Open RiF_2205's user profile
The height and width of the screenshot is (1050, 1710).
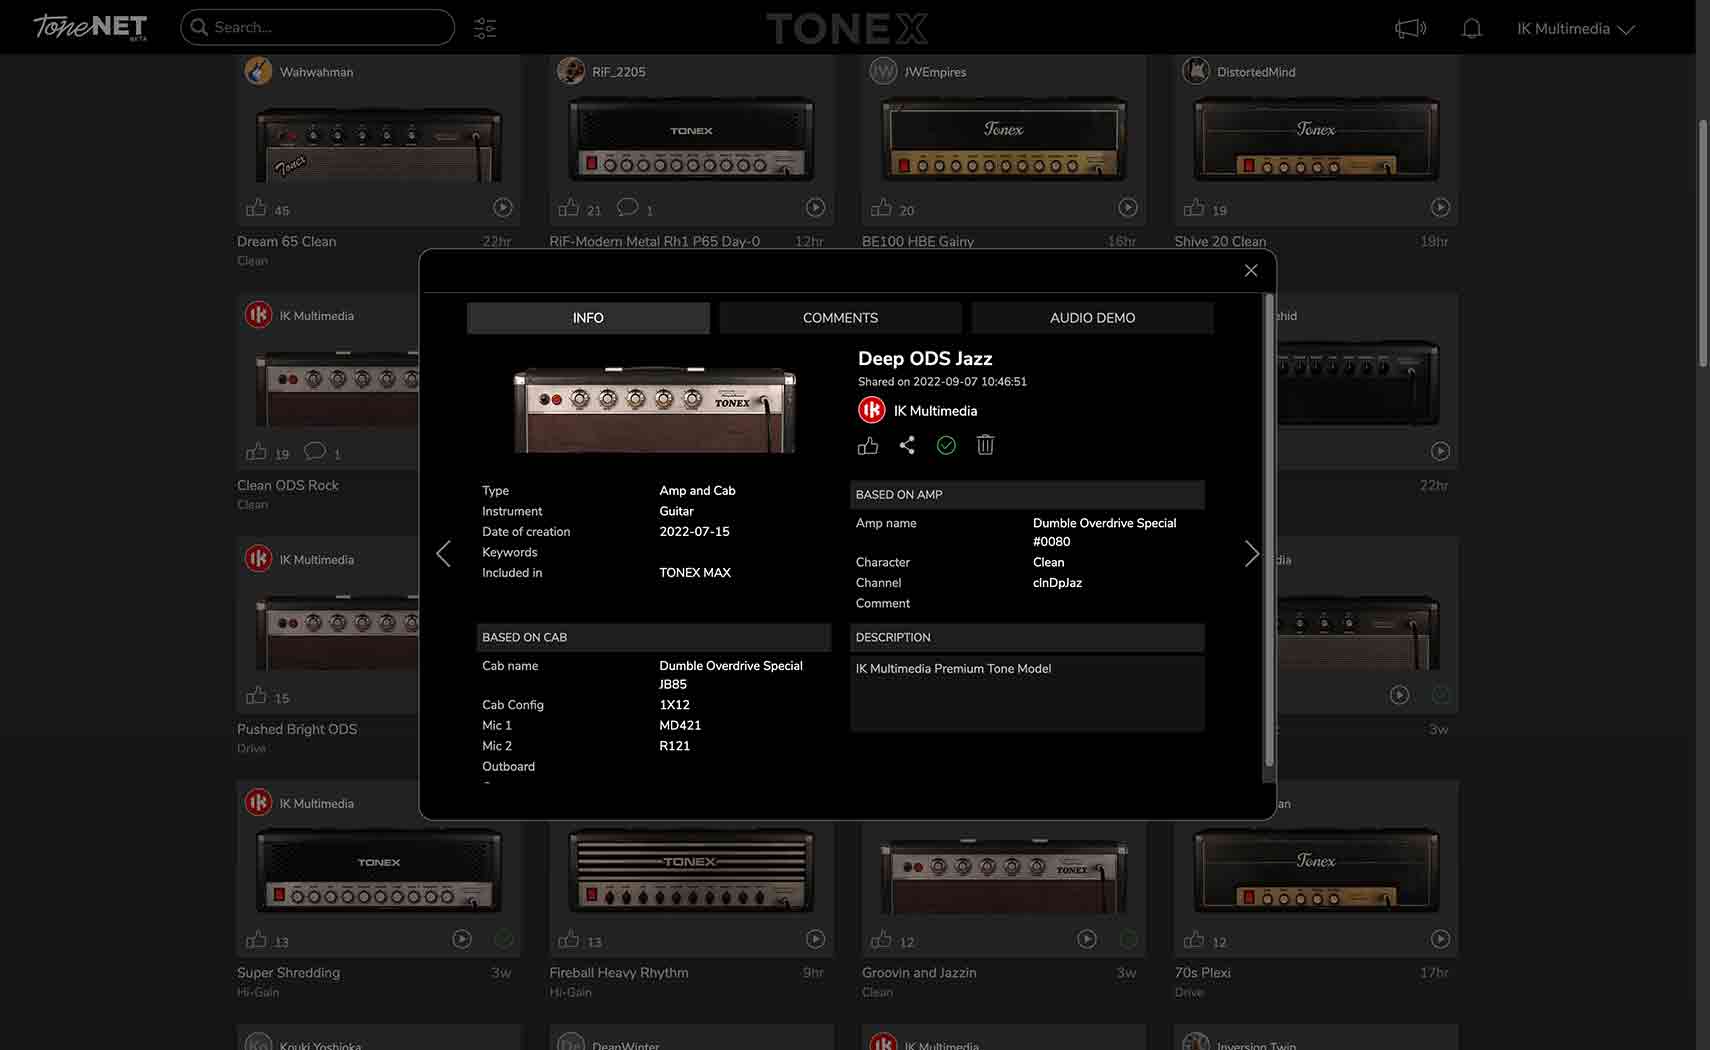pyautogui.click(x=601, y=71)
